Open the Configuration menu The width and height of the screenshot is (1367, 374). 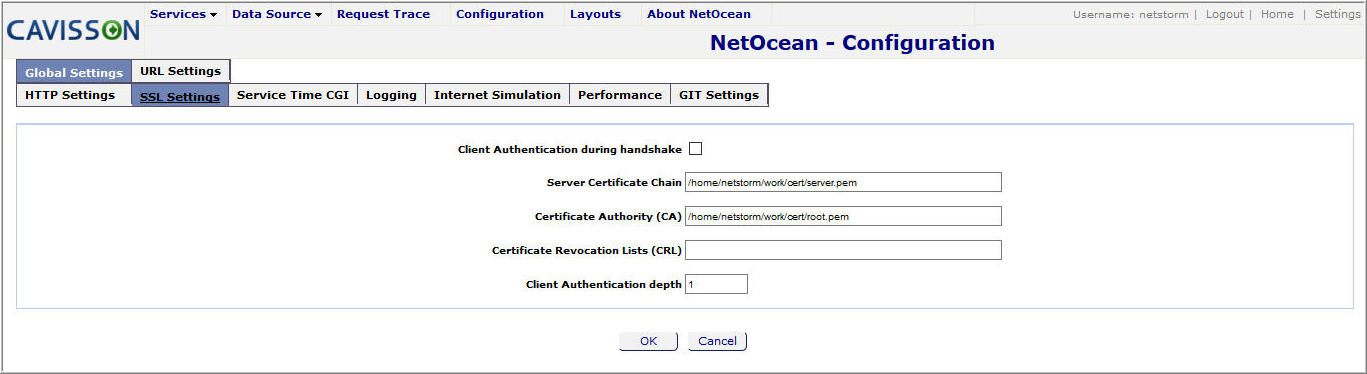(x=500, y=14)
